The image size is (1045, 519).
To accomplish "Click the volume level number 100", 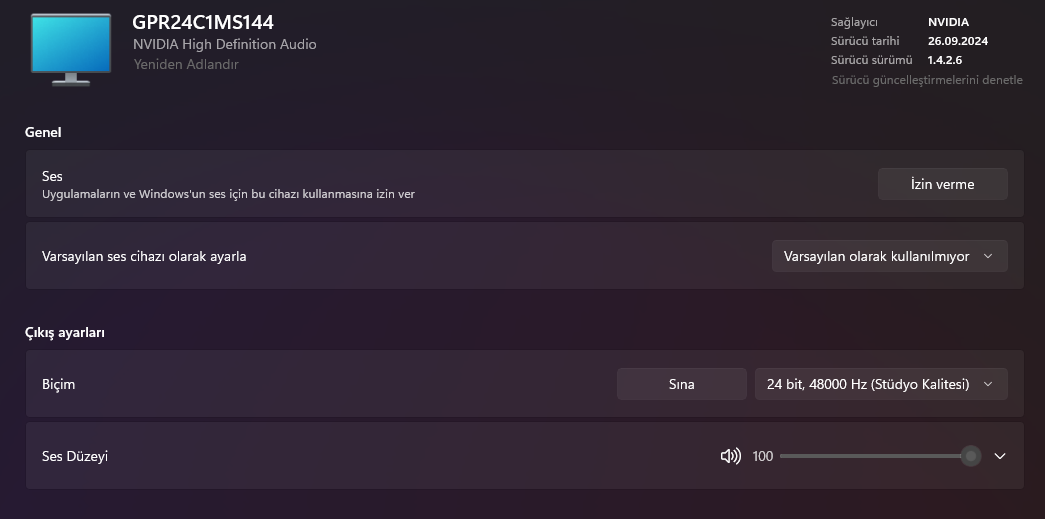I will tap(763, 456).
